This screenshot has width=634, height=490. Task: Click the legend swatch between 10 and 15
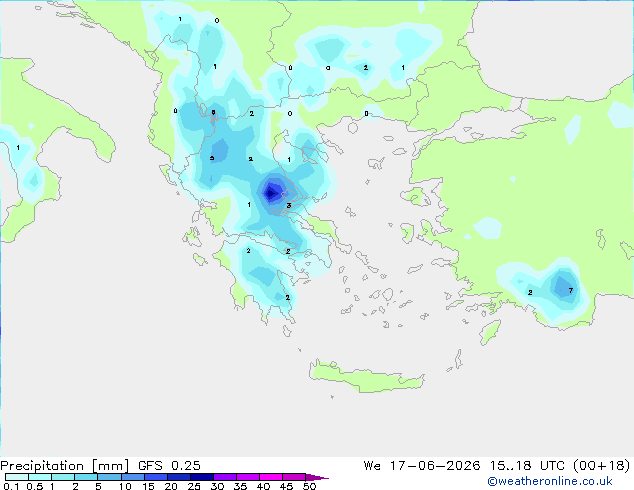[x=133, y=477]
